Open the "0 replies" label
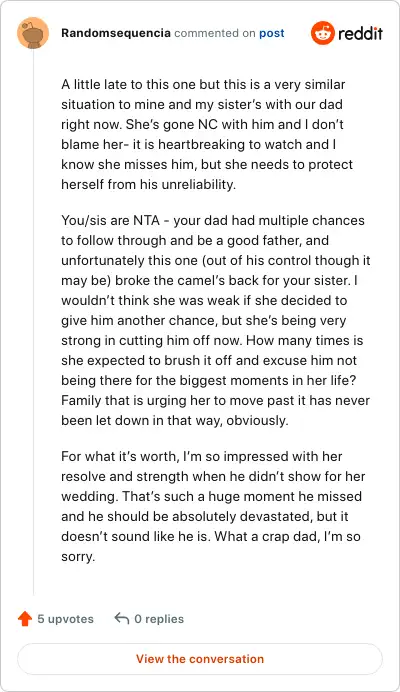 [x=159, y=619]
